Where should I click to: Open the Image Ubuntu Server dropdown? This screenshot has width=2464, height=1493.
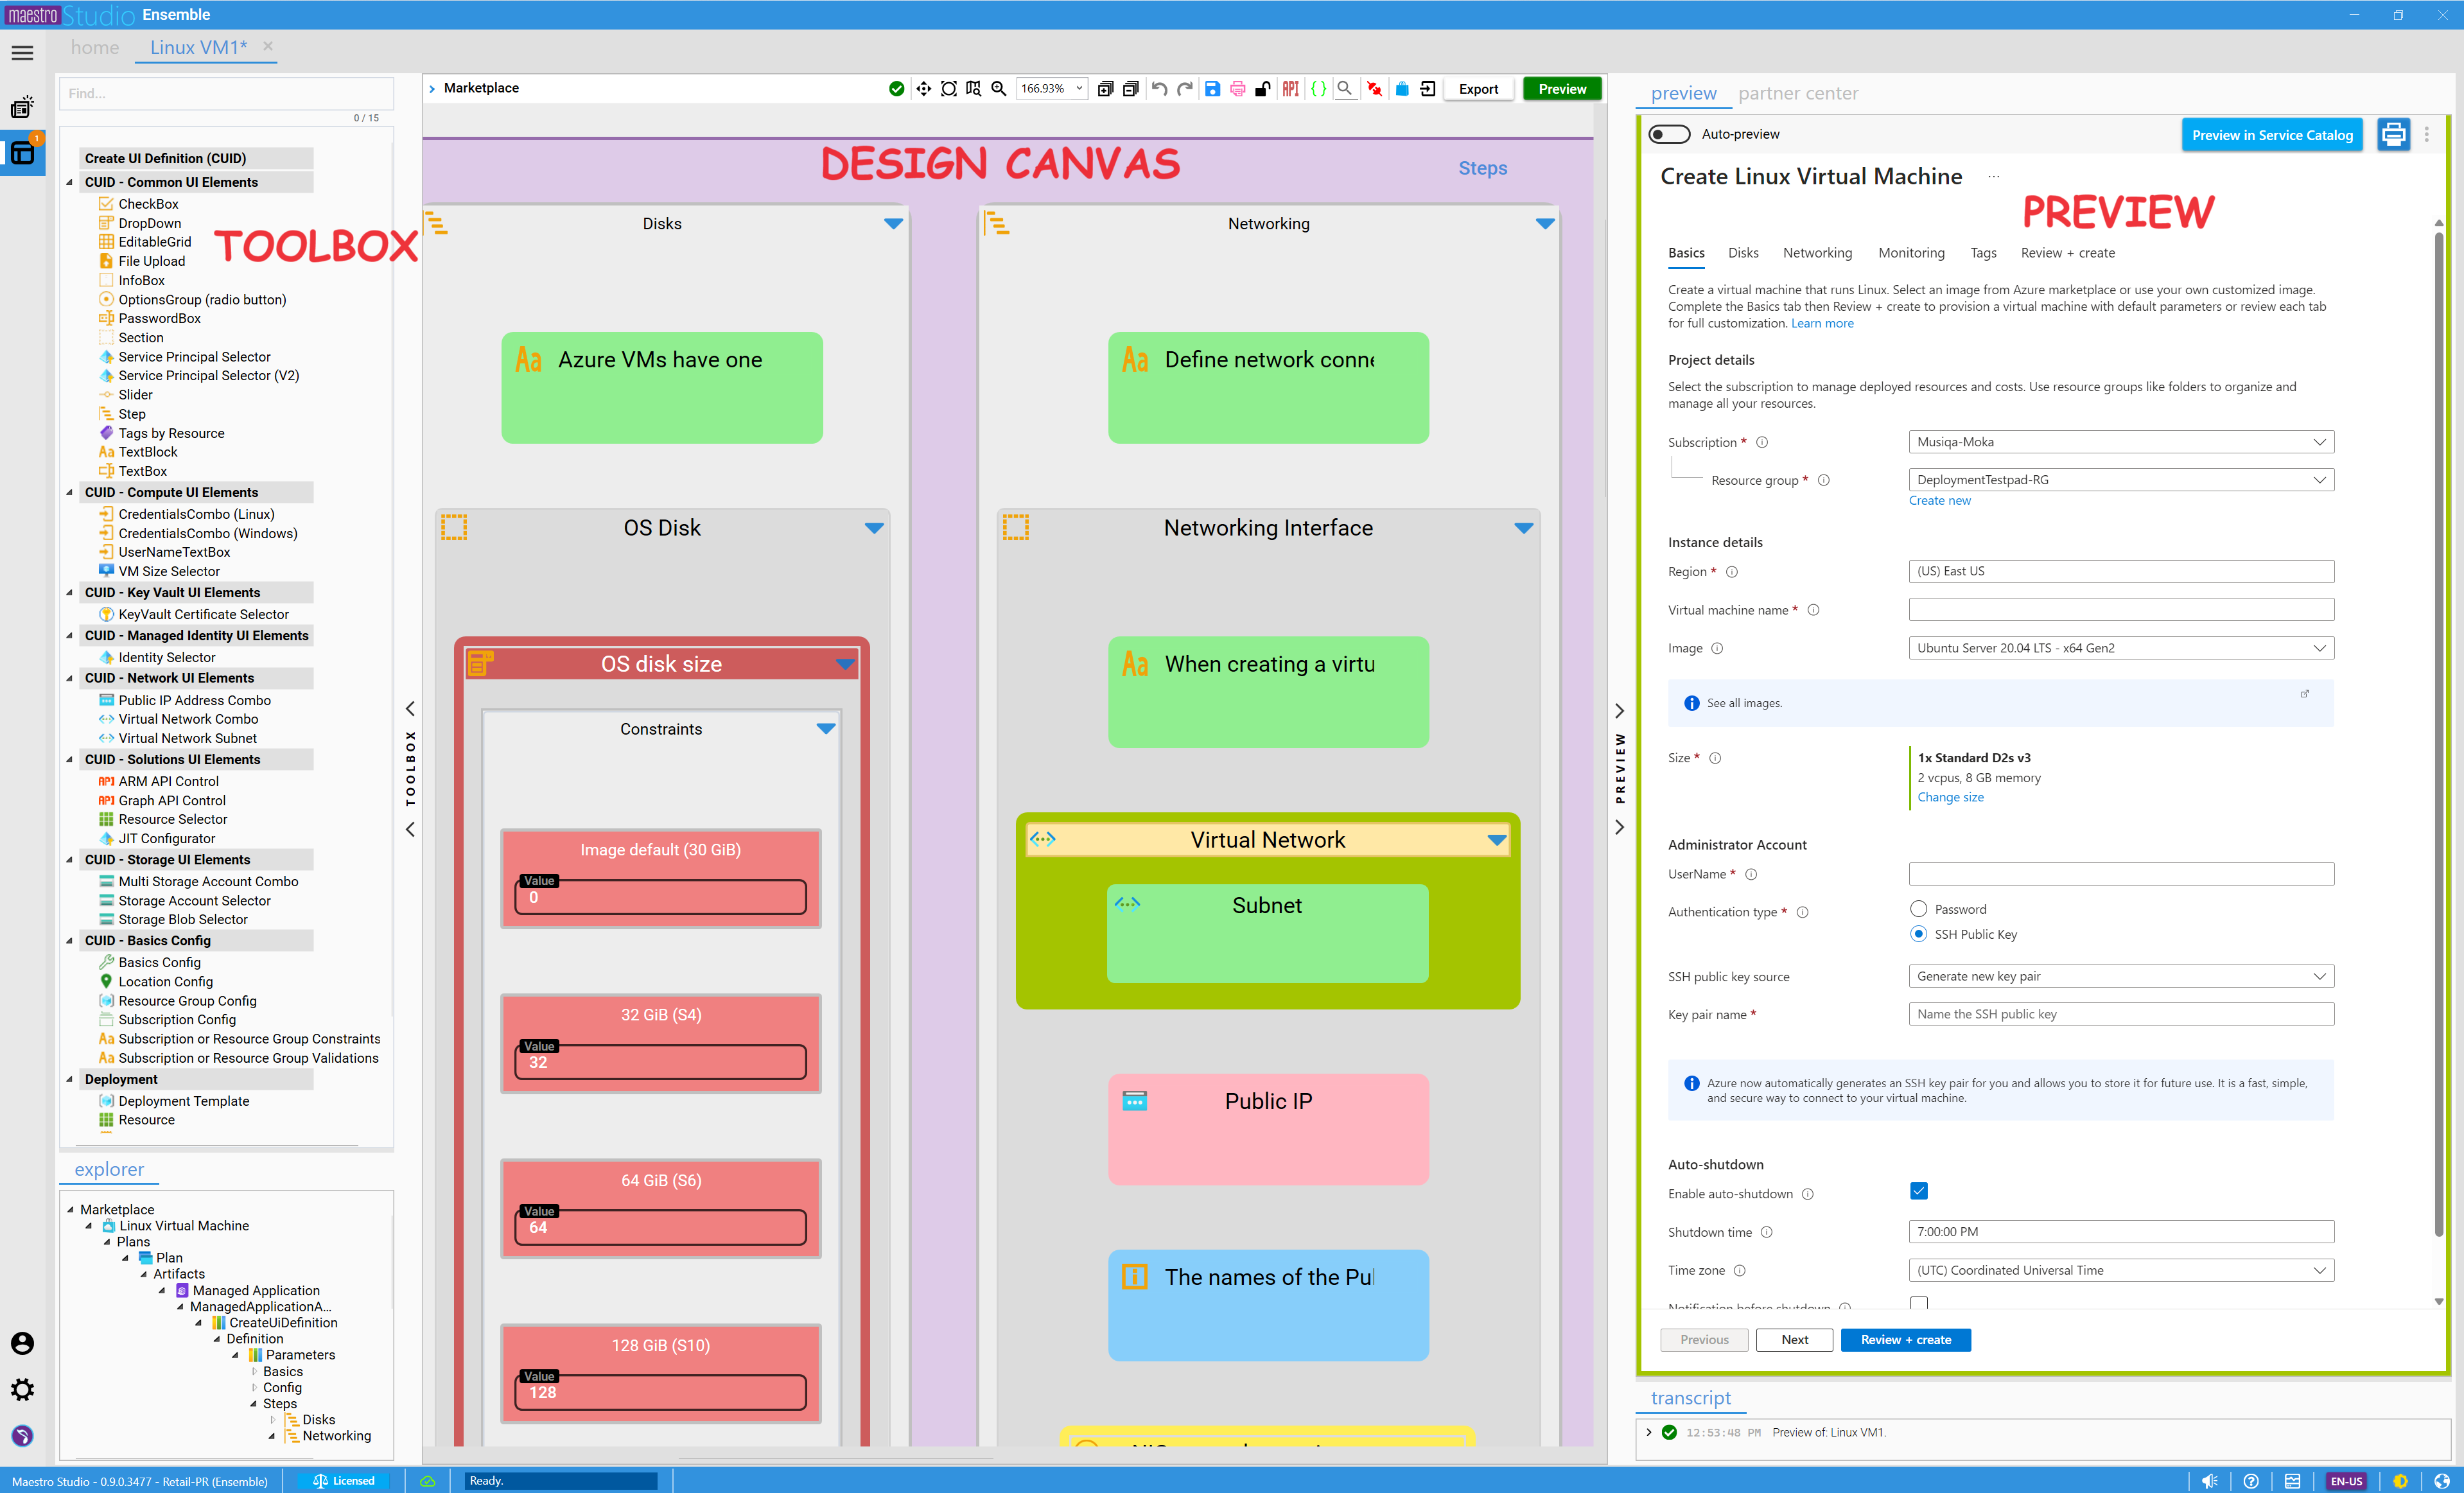pyautogui.click(x=2121, y=648)
